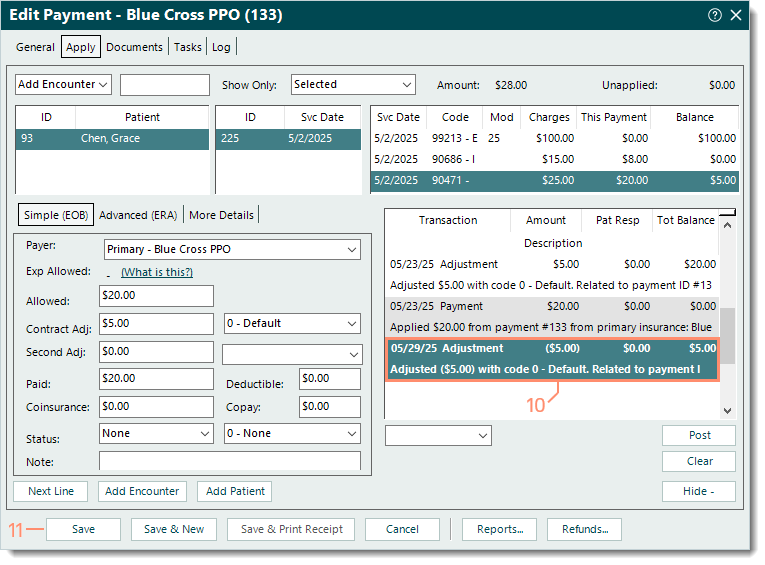Click the Balance column header

point(694,118)
